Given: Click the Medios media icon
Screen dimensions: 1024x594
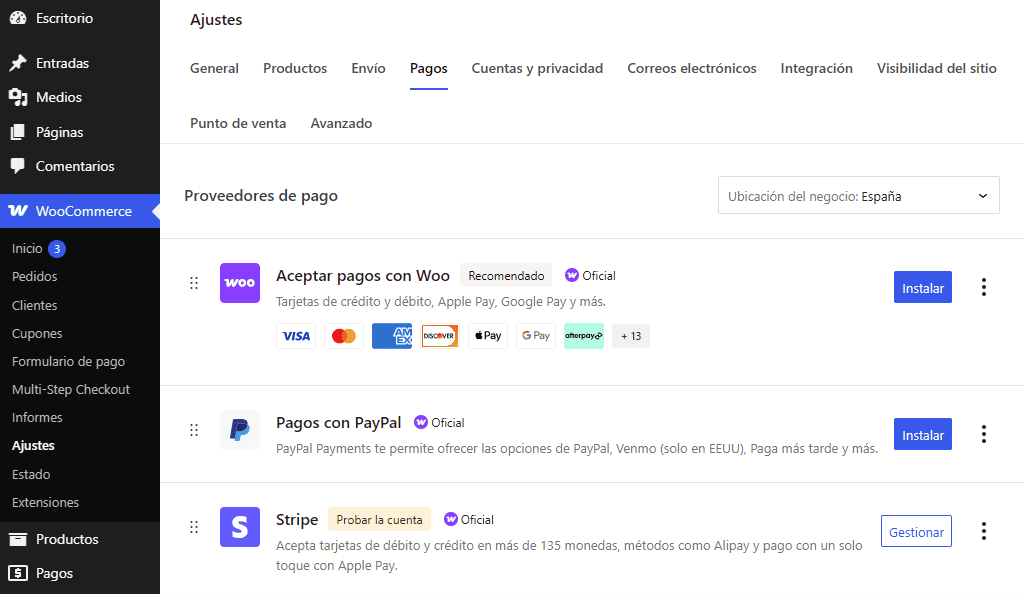Looking at the screenshot, I should pos(18,97).
